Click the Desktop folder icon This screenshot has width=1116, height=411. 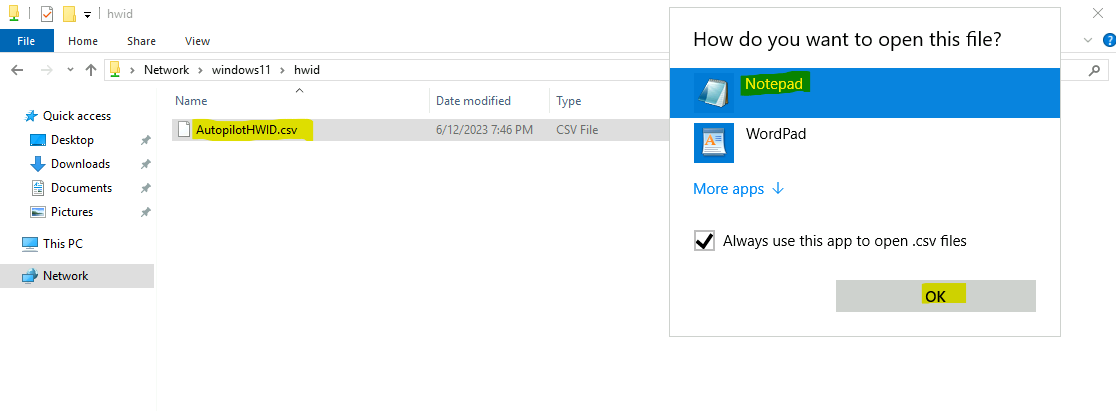(x=38, y=140)
